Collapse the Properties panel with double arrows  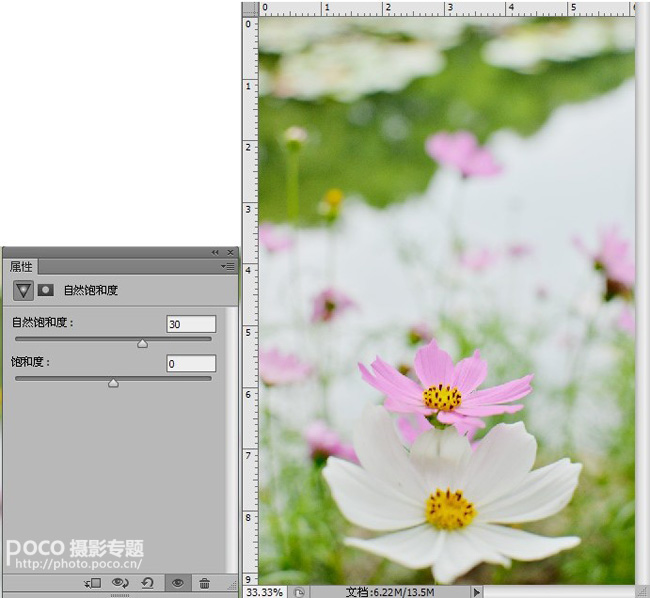tap(215, 252)
